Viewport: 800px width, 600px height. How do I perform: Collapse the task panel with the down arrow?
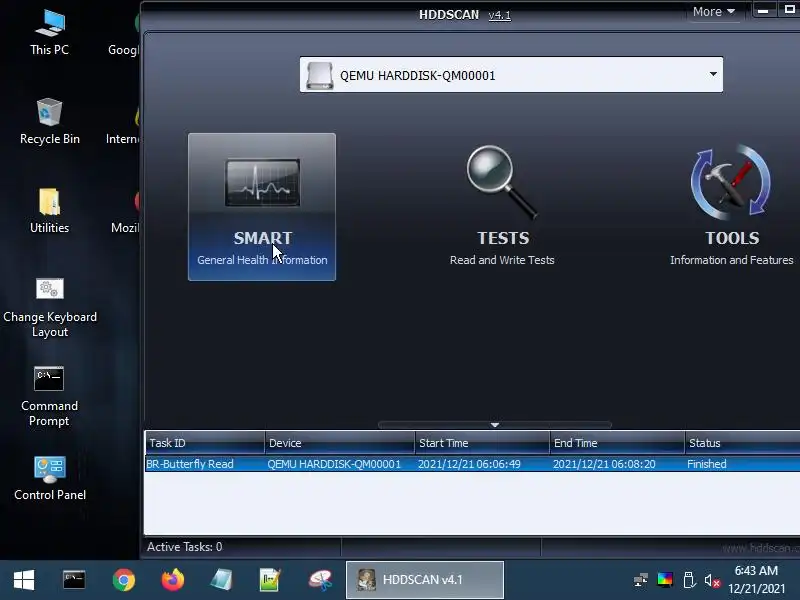click(x=494, y=424)
